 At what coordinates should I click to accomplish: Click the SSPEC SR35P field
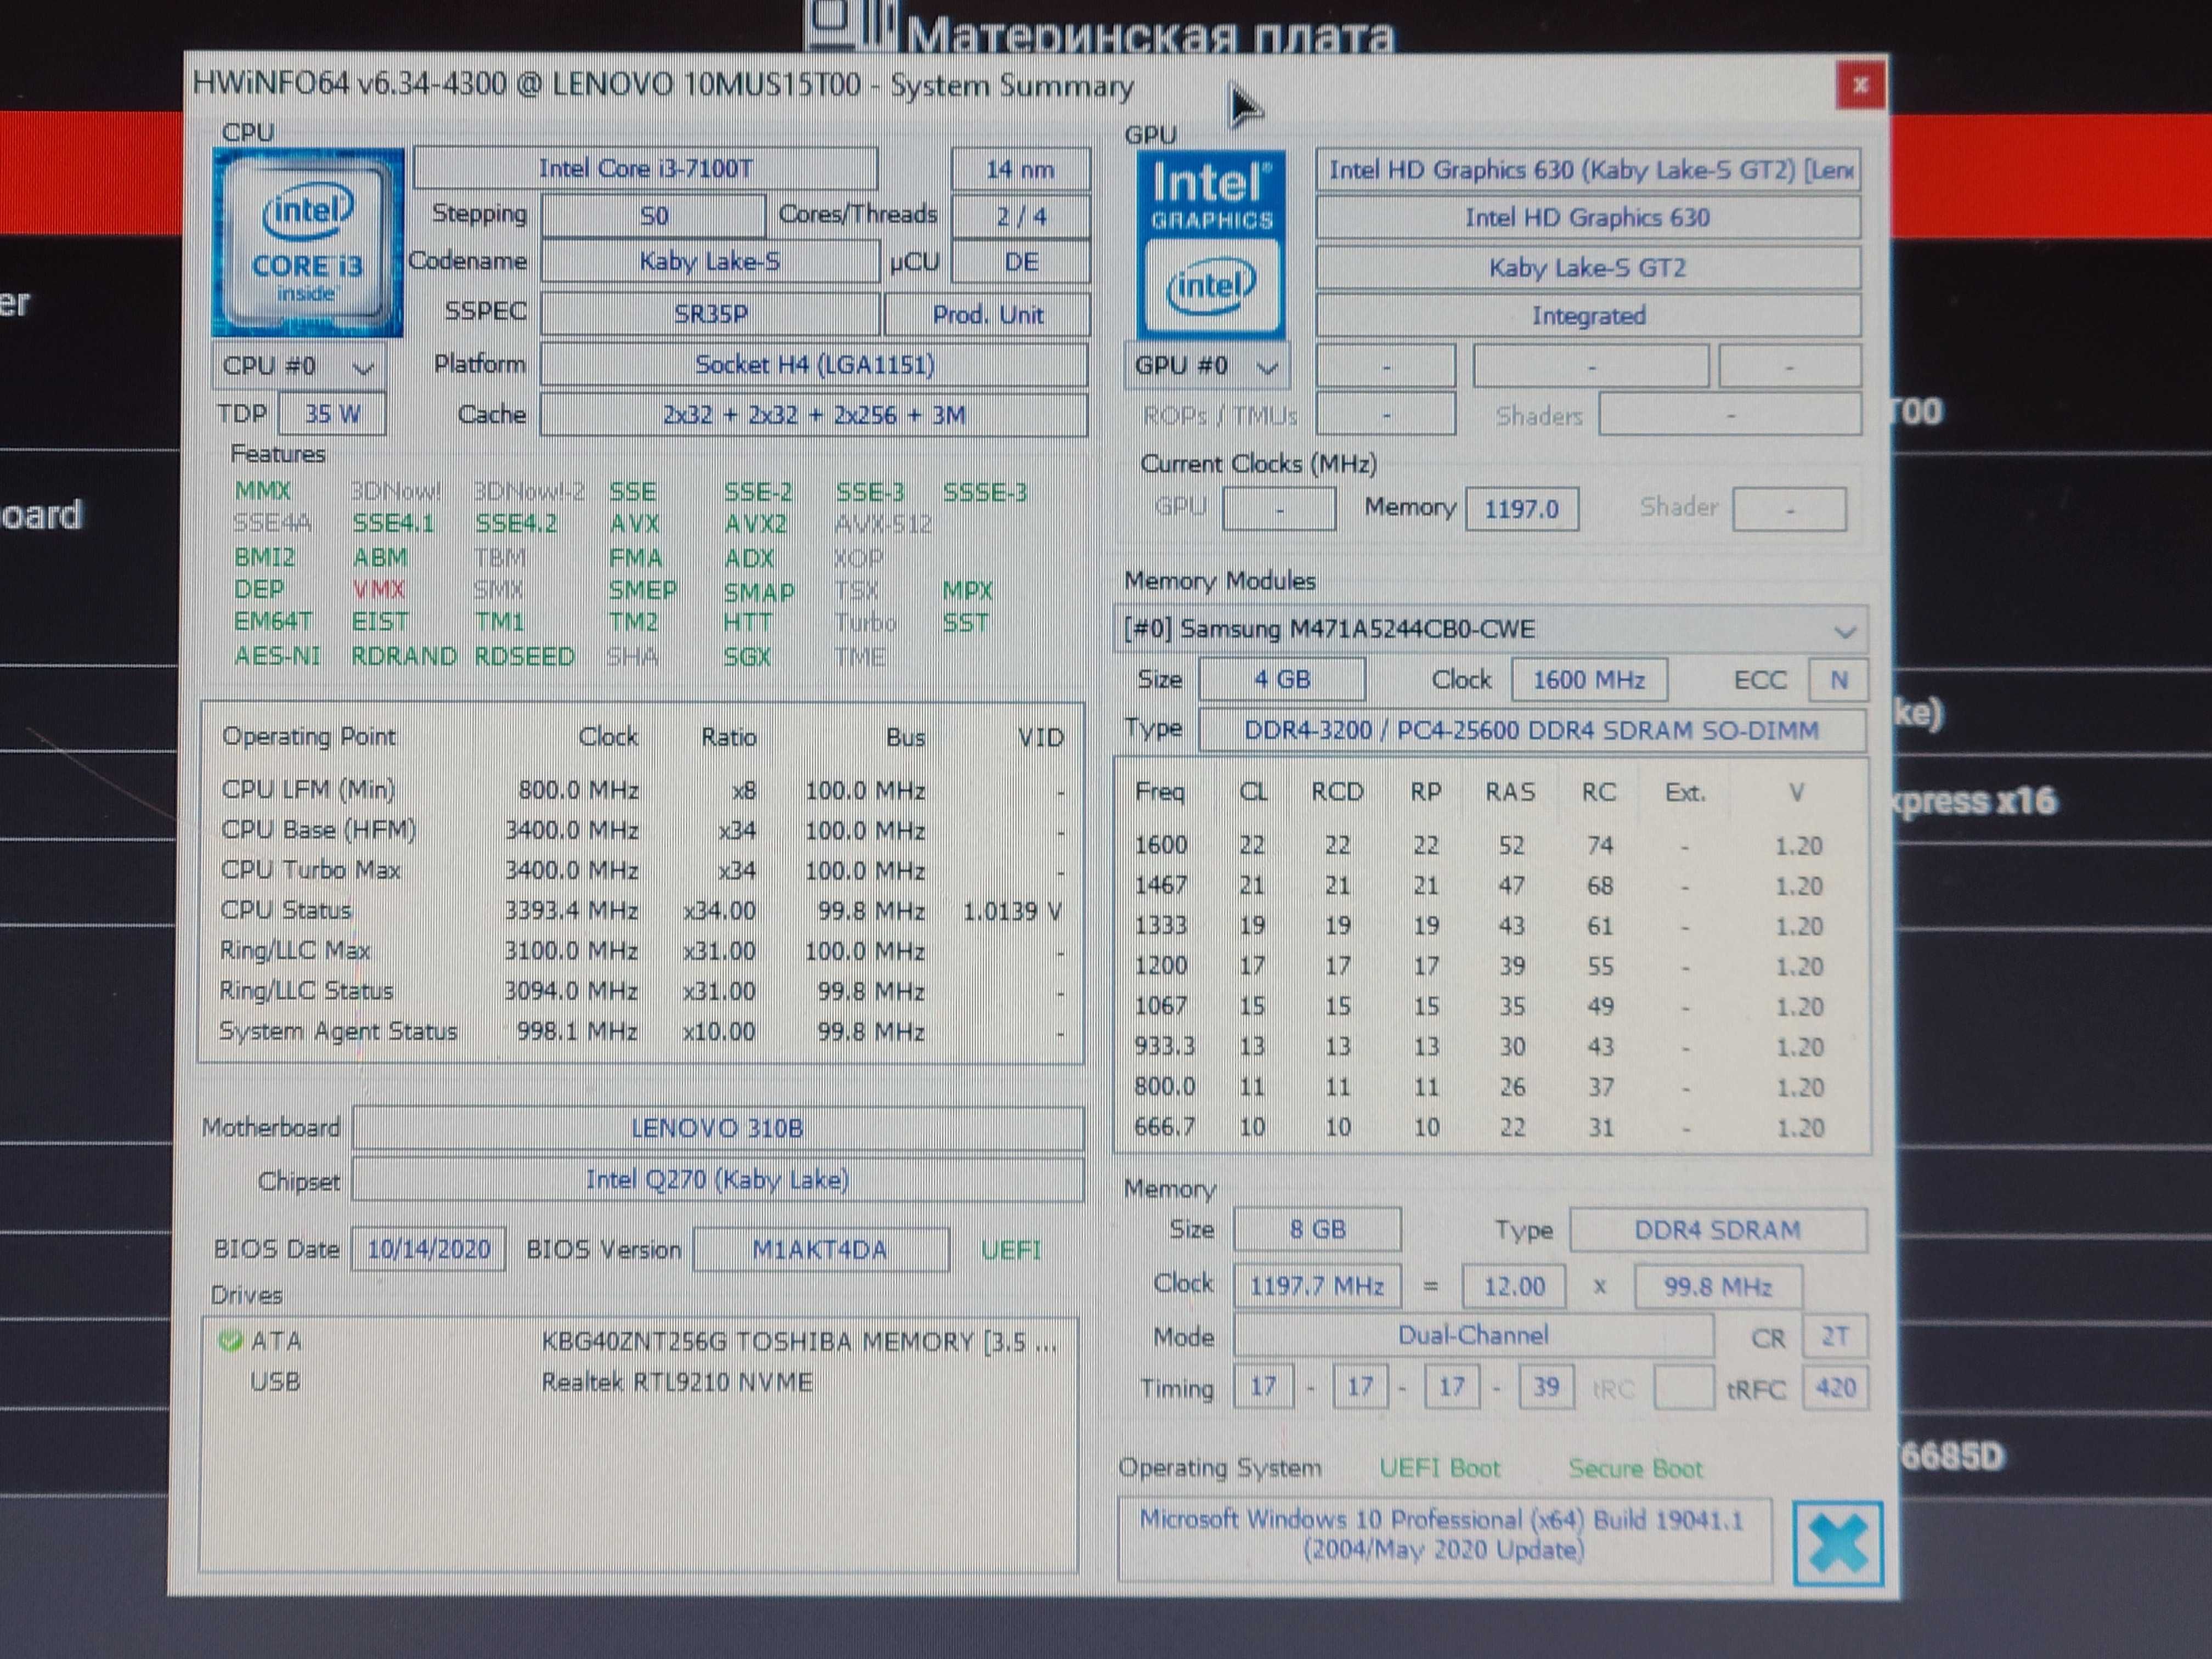(710, 314)
